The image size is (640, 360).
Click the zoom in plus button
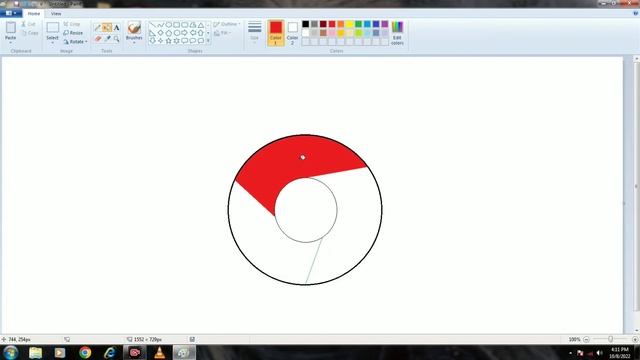[x=635, y=339]
